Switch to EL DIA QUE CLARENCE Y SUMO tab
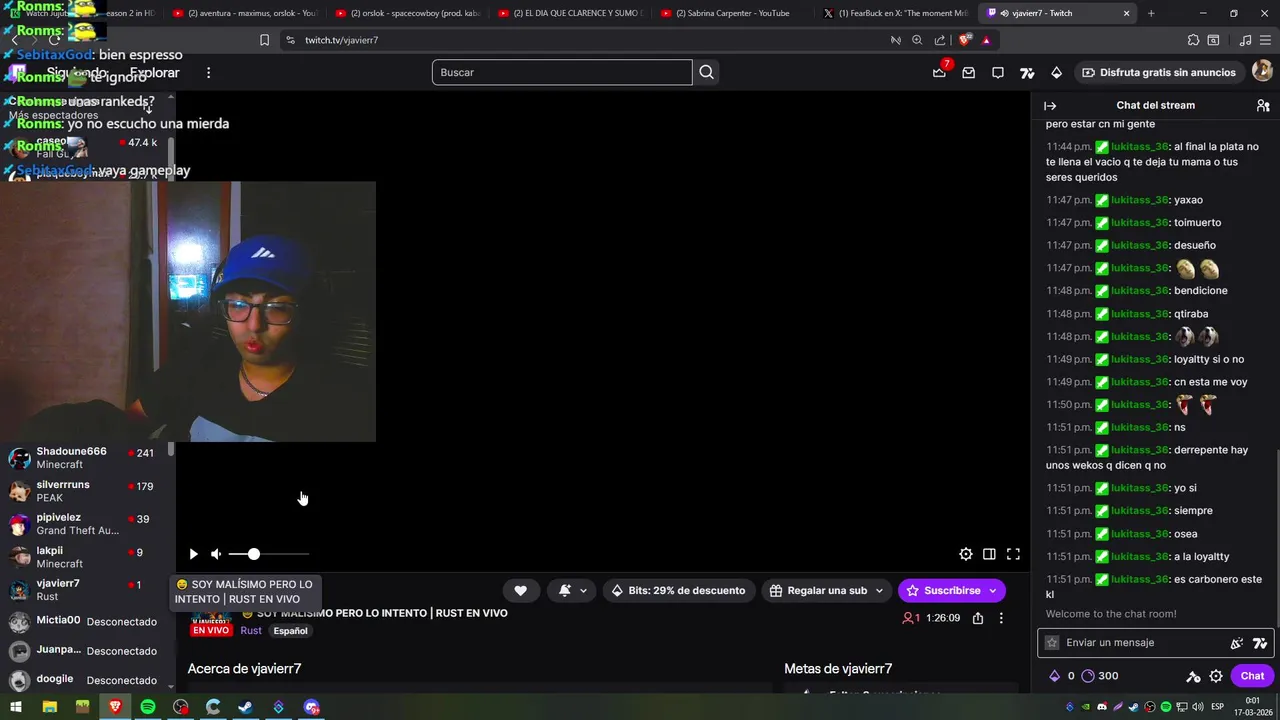The image size is (1280, 720). pyautogui.click(x=570, y=13)
